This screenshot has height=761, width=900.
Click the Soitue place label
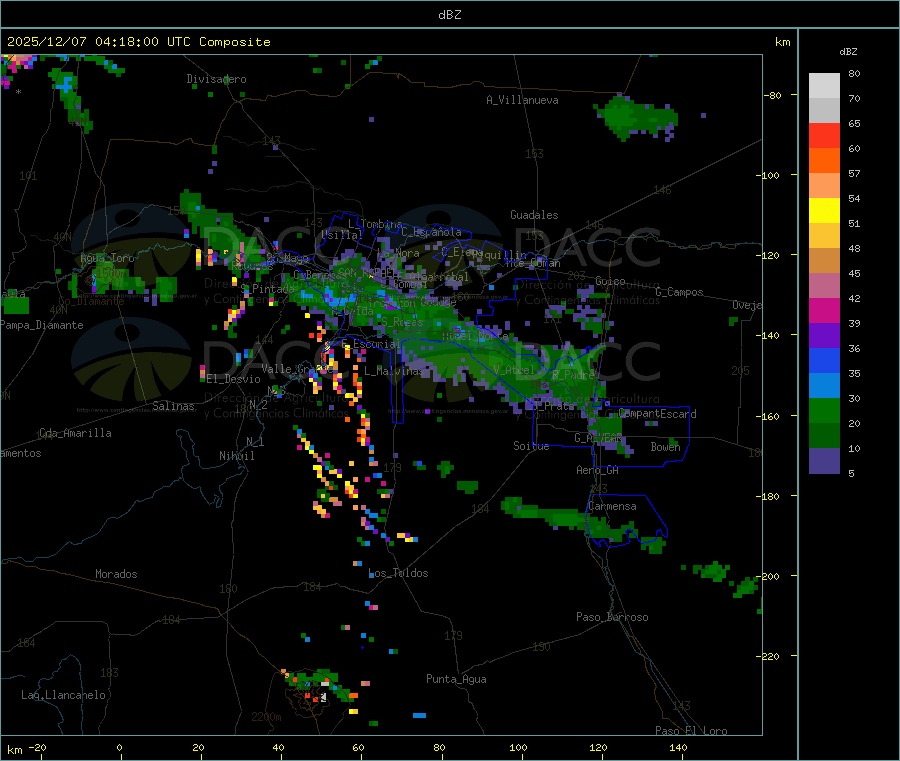tap(532, 446)
